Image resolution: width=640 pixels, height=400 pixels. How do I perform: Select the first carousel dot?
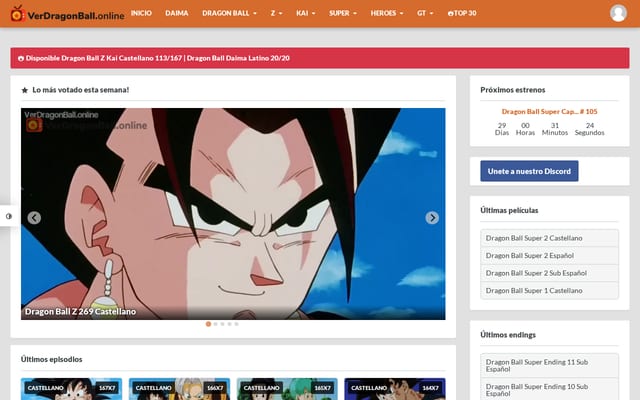click(208, 324)
